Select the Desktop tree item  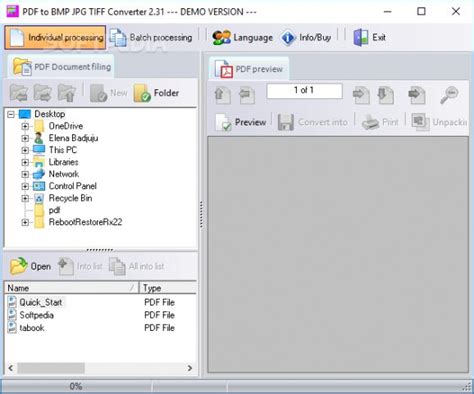50,114
